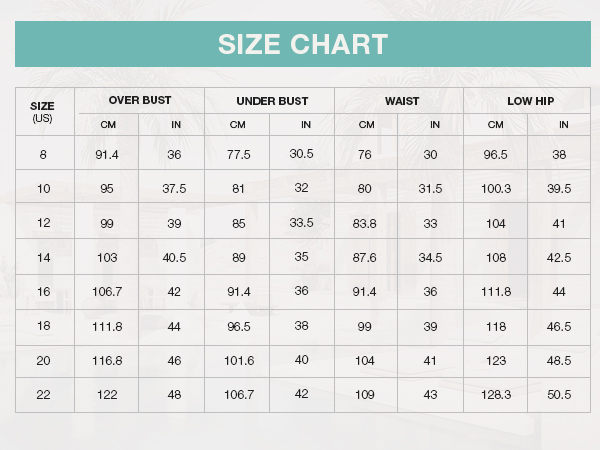Select size 14 row label
This screenshot has height=450, width=600.
(43, 258)
